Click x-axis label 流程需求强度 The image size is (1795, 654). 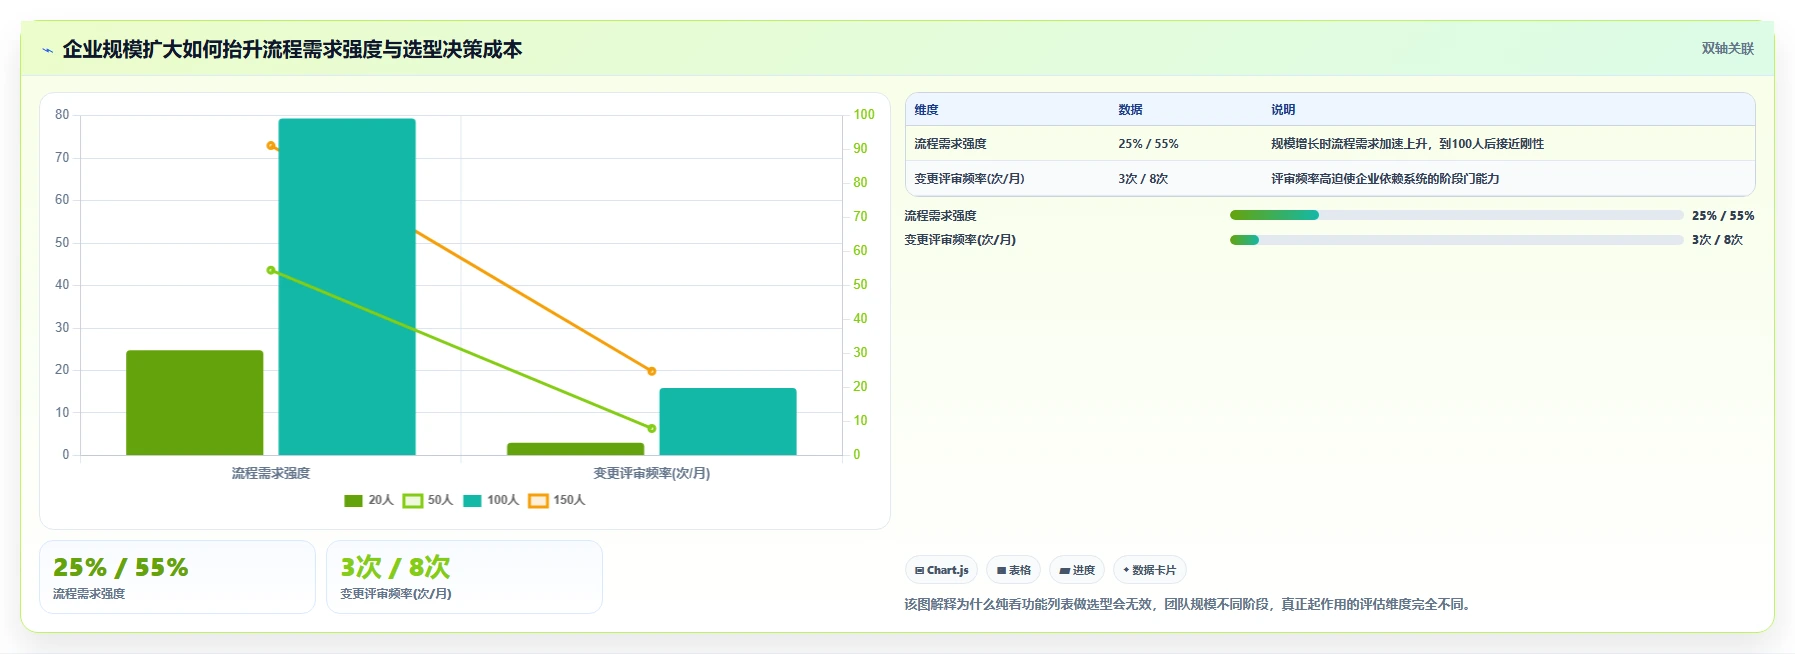point(271,473)
